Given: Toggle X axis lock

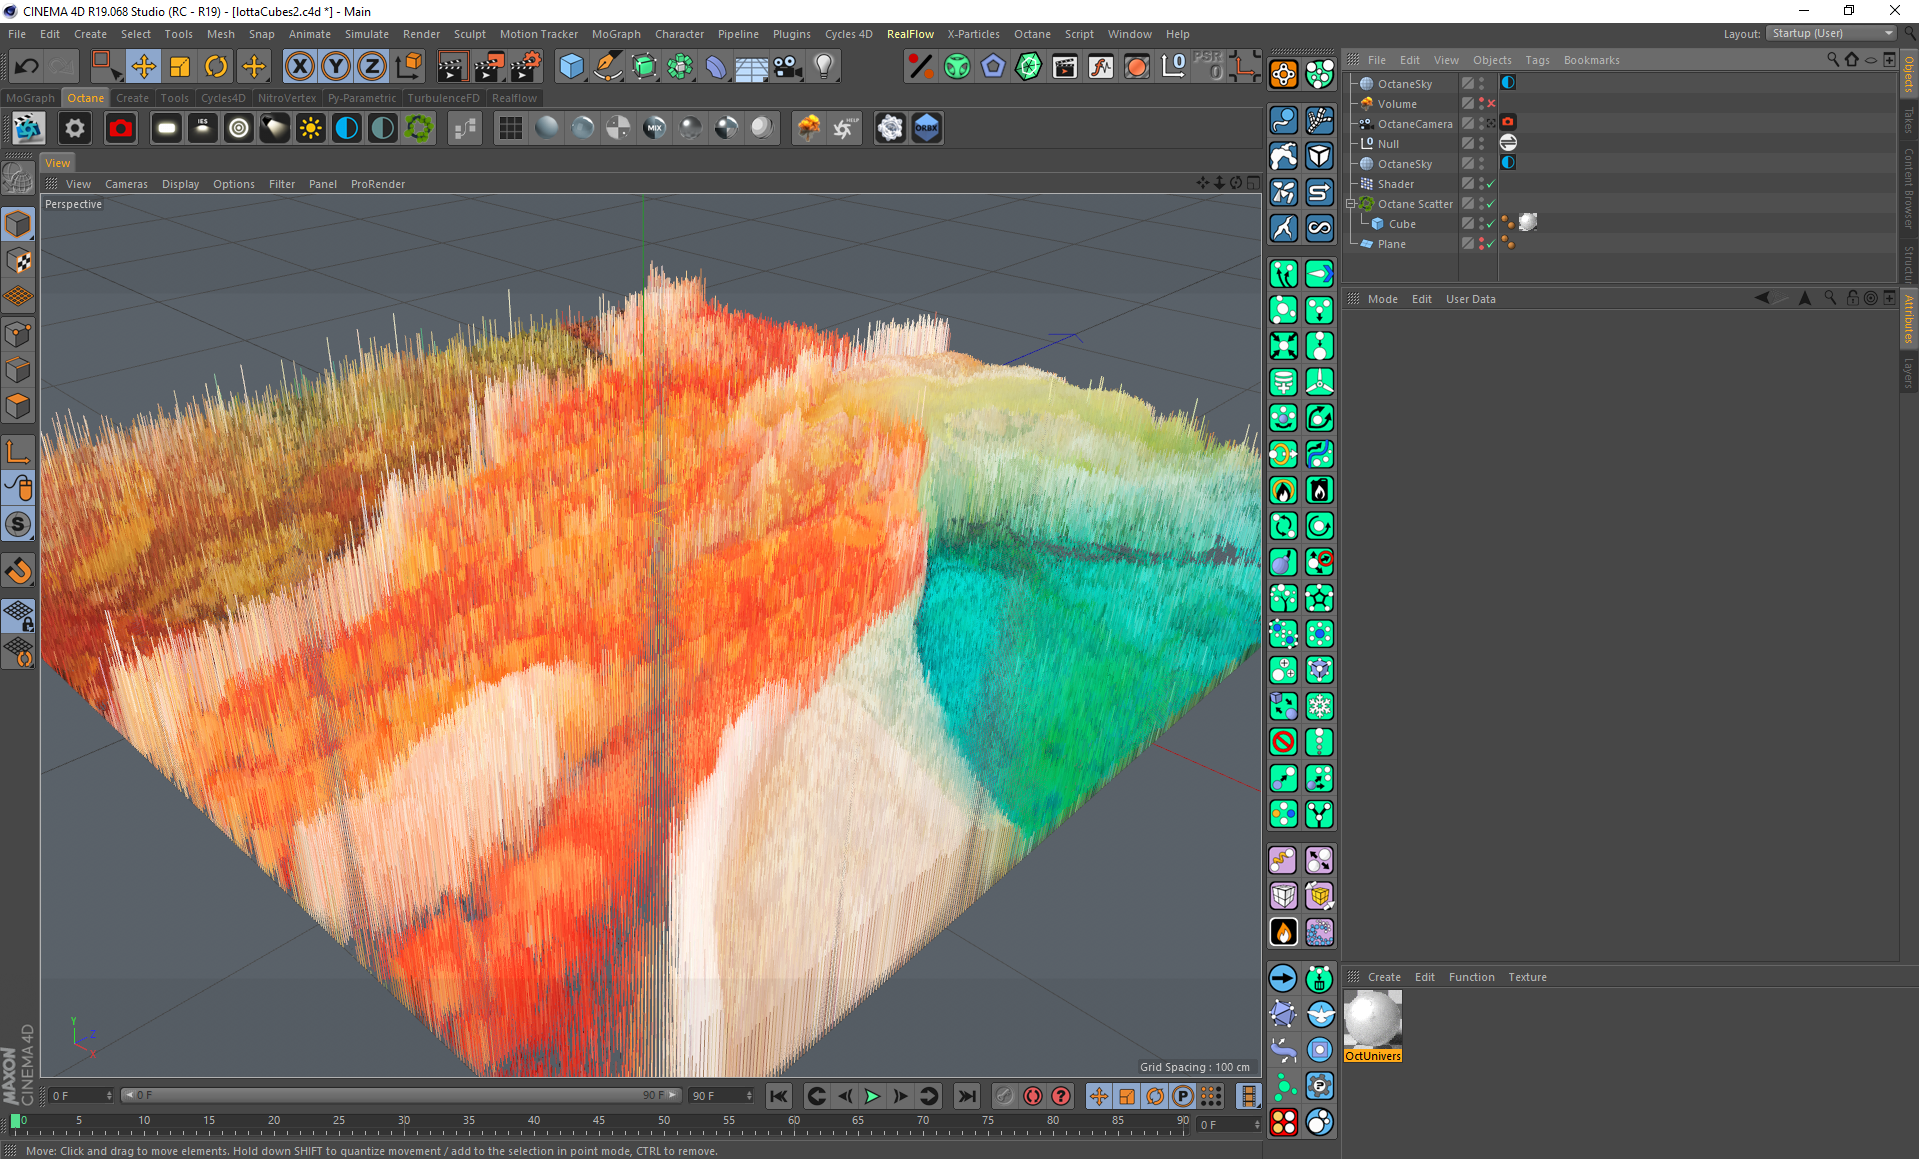Looking at the screenshot, I should (x=298, y=67).
